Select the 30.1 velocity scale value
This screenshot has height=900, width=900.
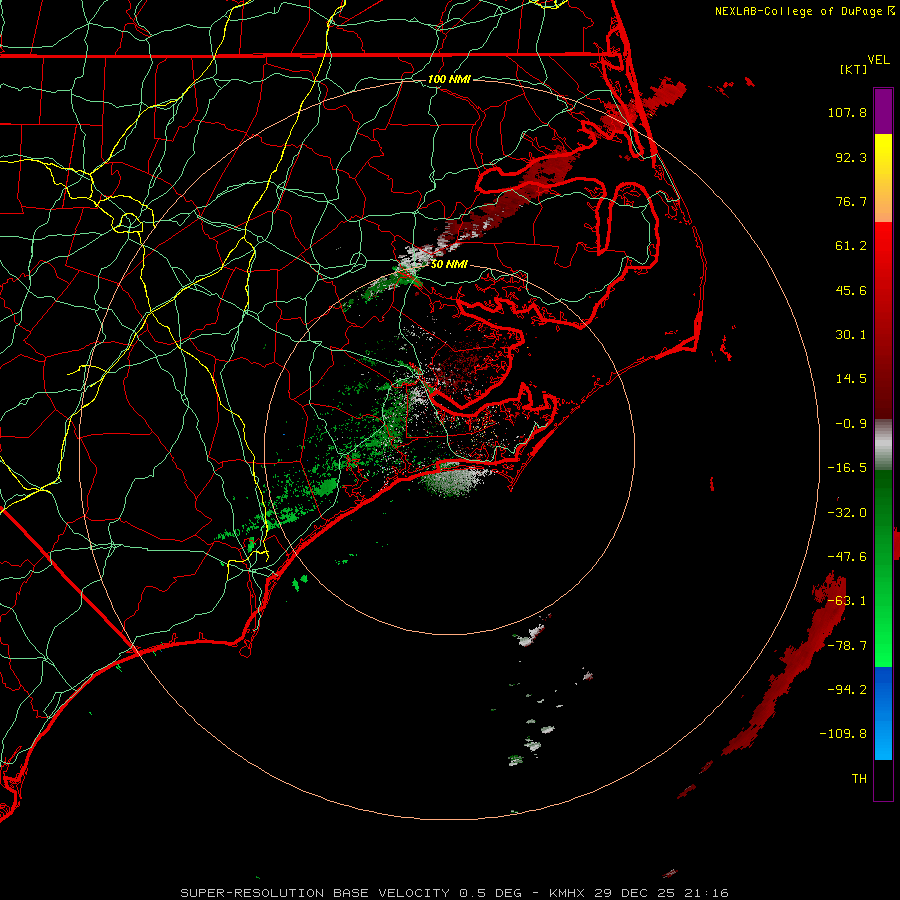[x=851, y=335]
